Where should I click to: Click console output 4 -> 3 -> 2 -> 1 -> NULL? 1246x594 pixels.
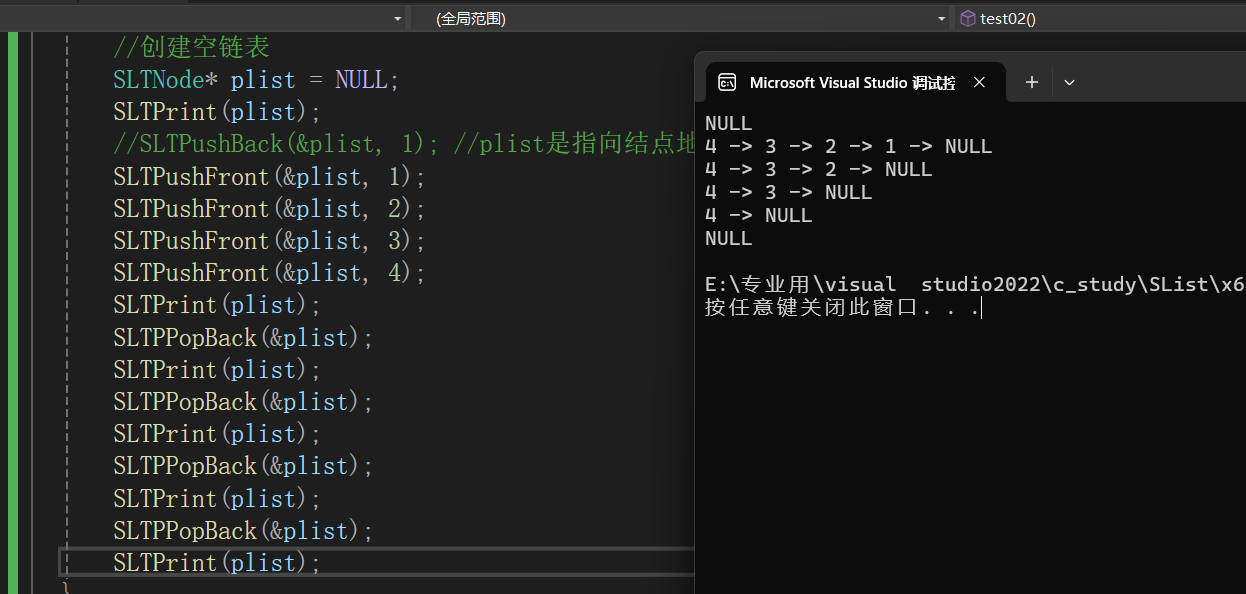848,147
